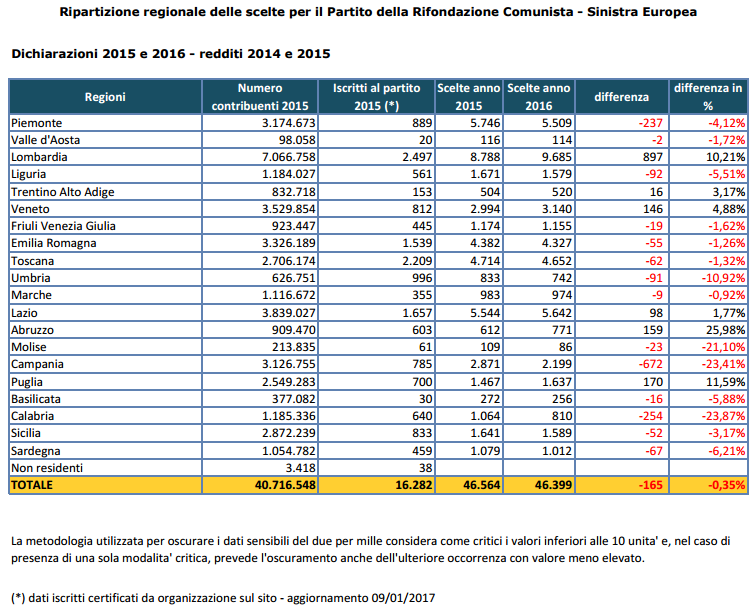The image size is (756, 609).
Task: Select the 'Molise' region cell
Action: 105,347
